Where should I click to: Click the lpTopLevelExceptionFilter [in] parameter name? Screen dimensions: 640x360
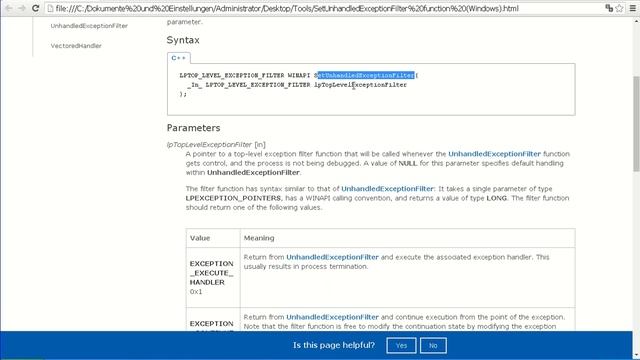click(216, 144)
